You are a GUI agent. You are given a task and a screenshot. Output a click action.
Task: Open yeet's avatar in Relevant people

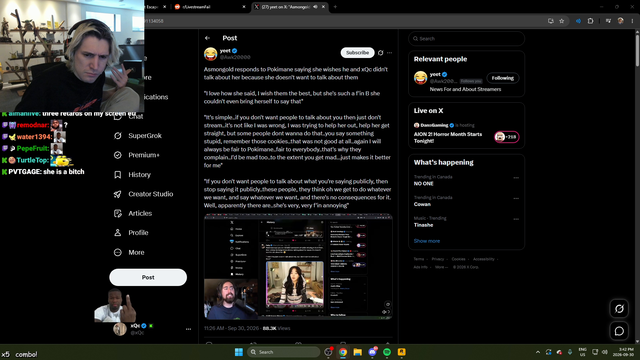pos(420,78)
